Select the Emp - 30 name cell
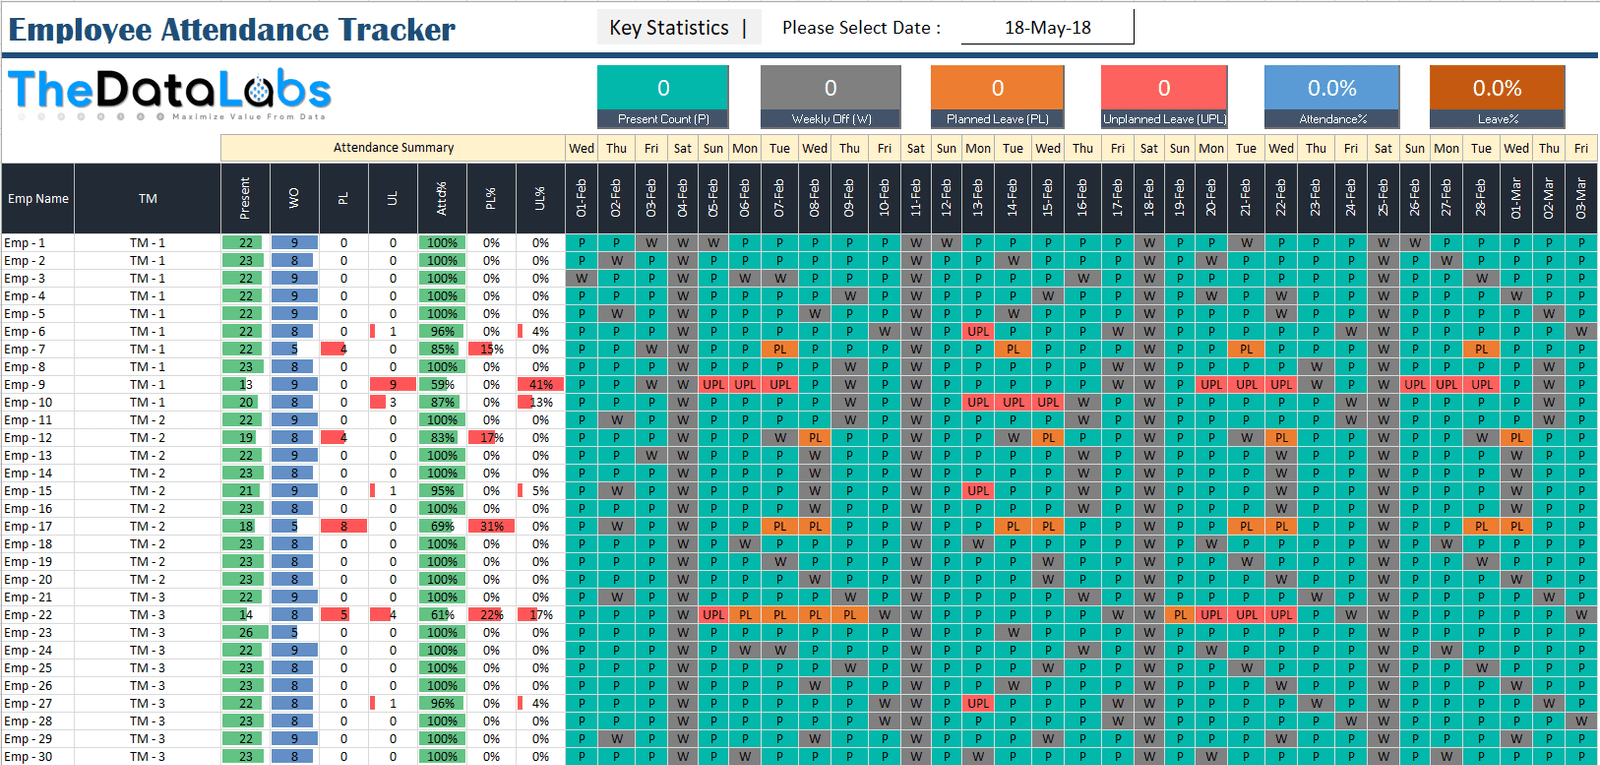The width and height of the screenshot is (1600, 765). tap(38, 757)
